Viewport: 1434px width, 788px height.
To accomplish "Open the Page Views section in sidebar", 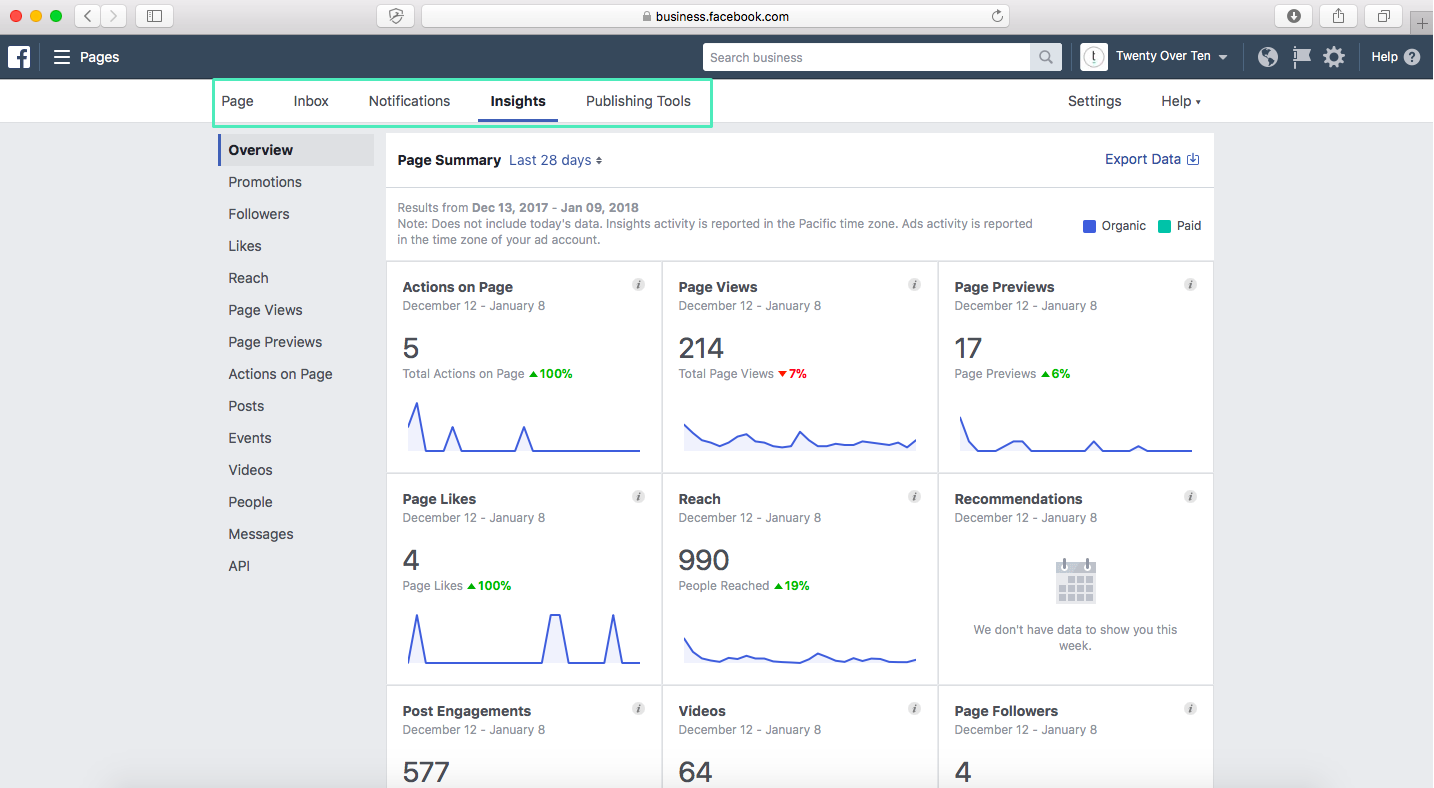I will pos(264,309).
